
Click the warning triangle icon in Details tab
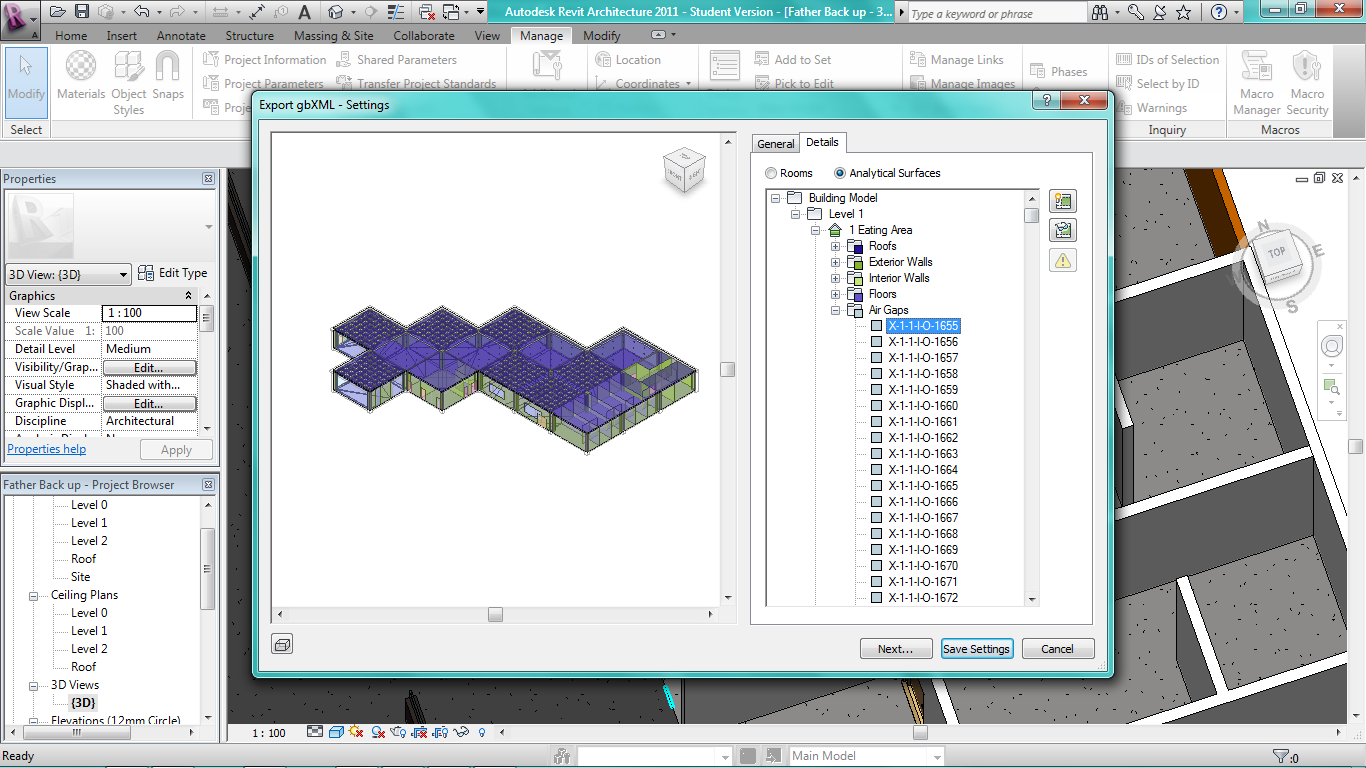tap(1062, 260)
